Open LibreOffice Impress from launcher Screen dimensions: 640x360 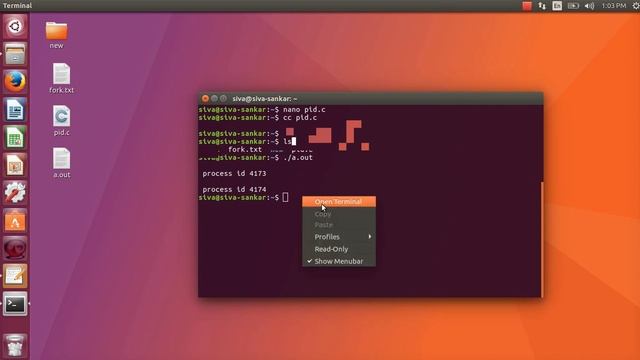pos(15,165)
